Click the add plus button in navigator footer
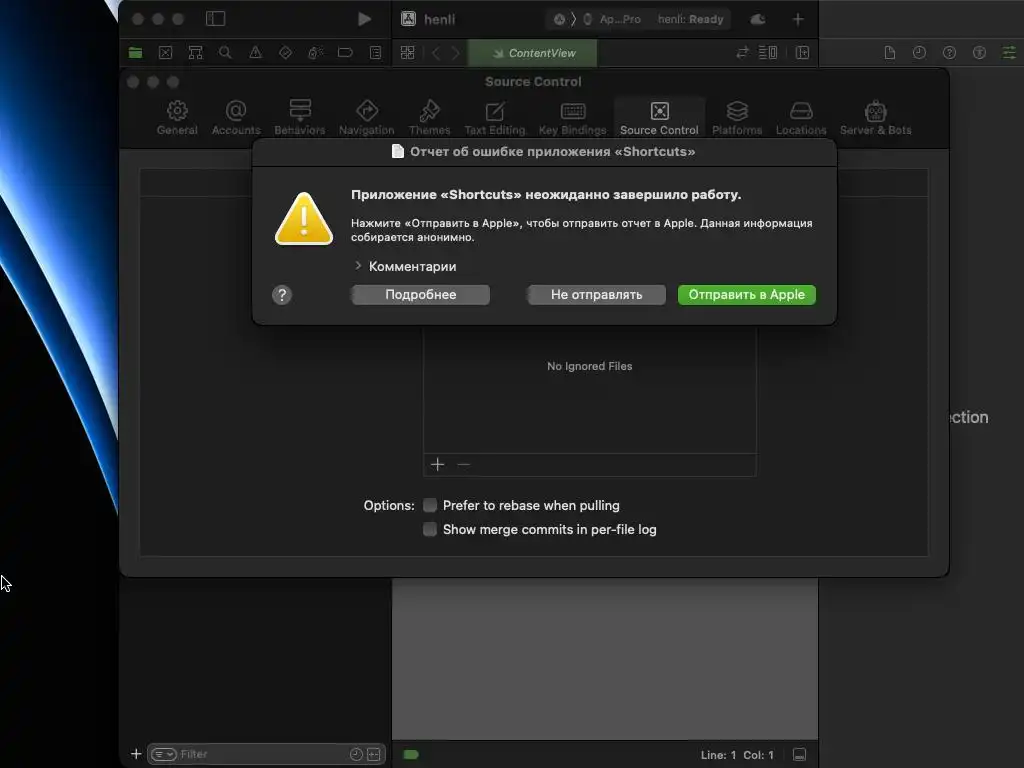Screen dimensions: 1024x768 (136, 754)
